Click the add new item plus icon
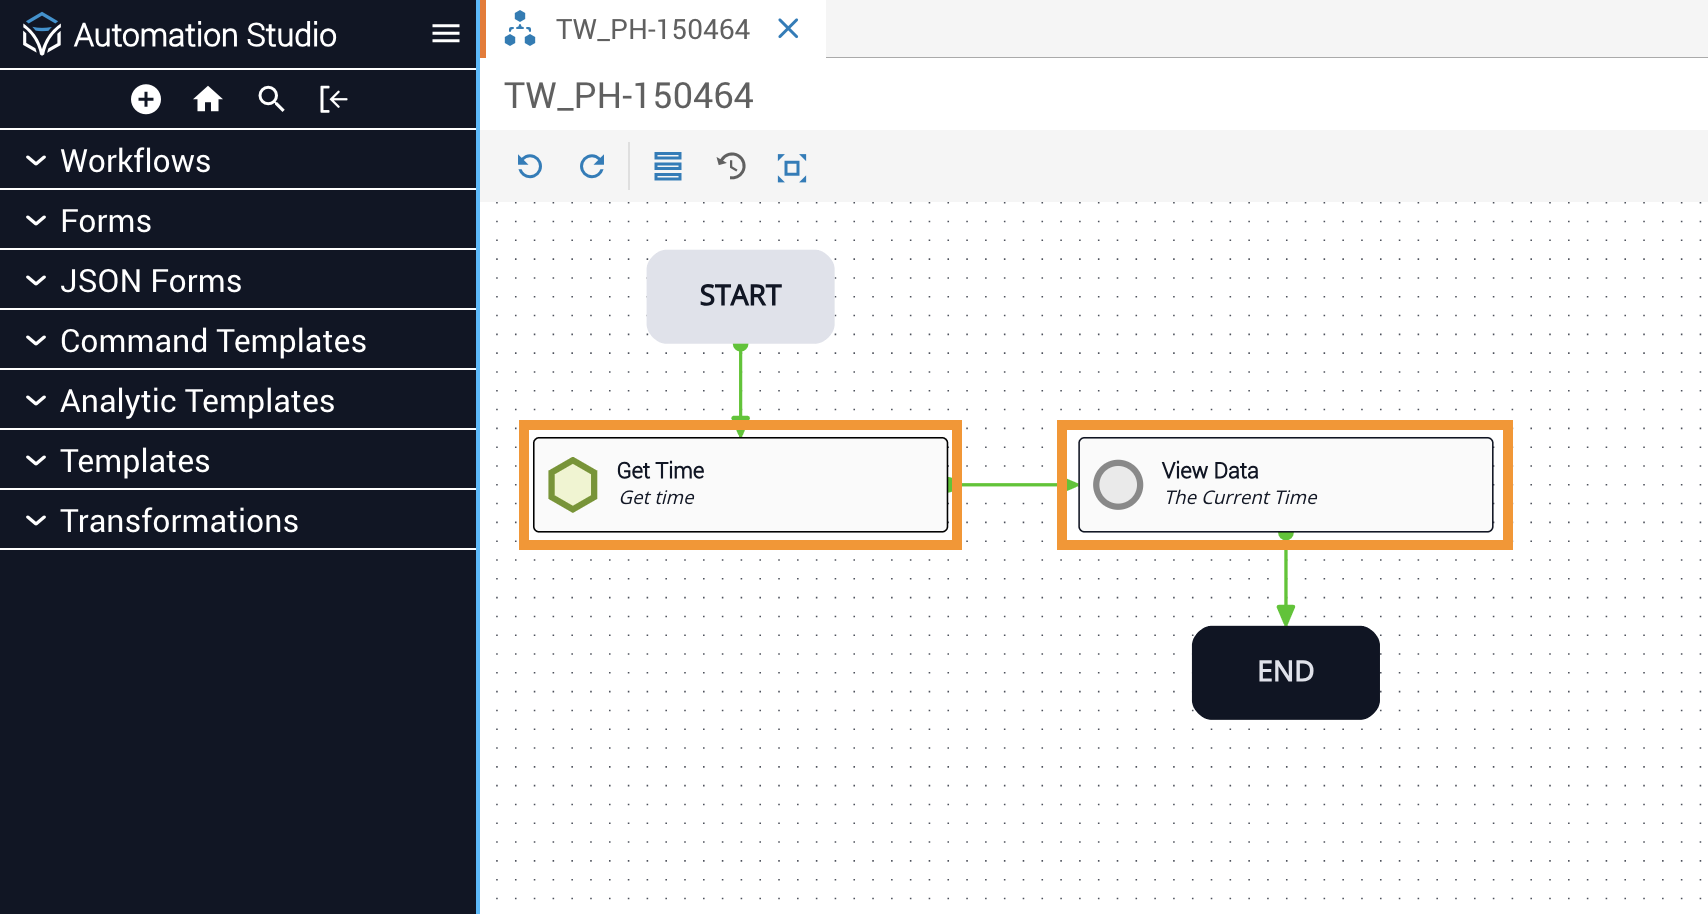 pyautogui.click(x=146, y=99)
